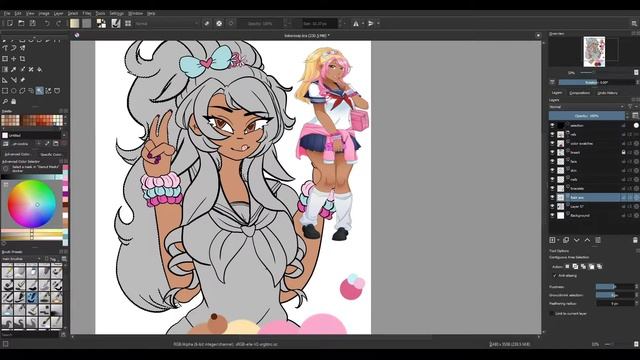Toggle preserve alpha in toolbar
This screenshot has height=360, width=640.
click(x=219, y=24)
